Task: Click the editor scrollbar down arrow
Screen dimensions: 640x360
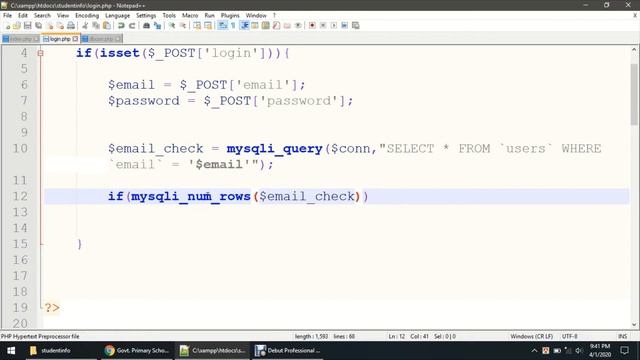Action: 634,325
